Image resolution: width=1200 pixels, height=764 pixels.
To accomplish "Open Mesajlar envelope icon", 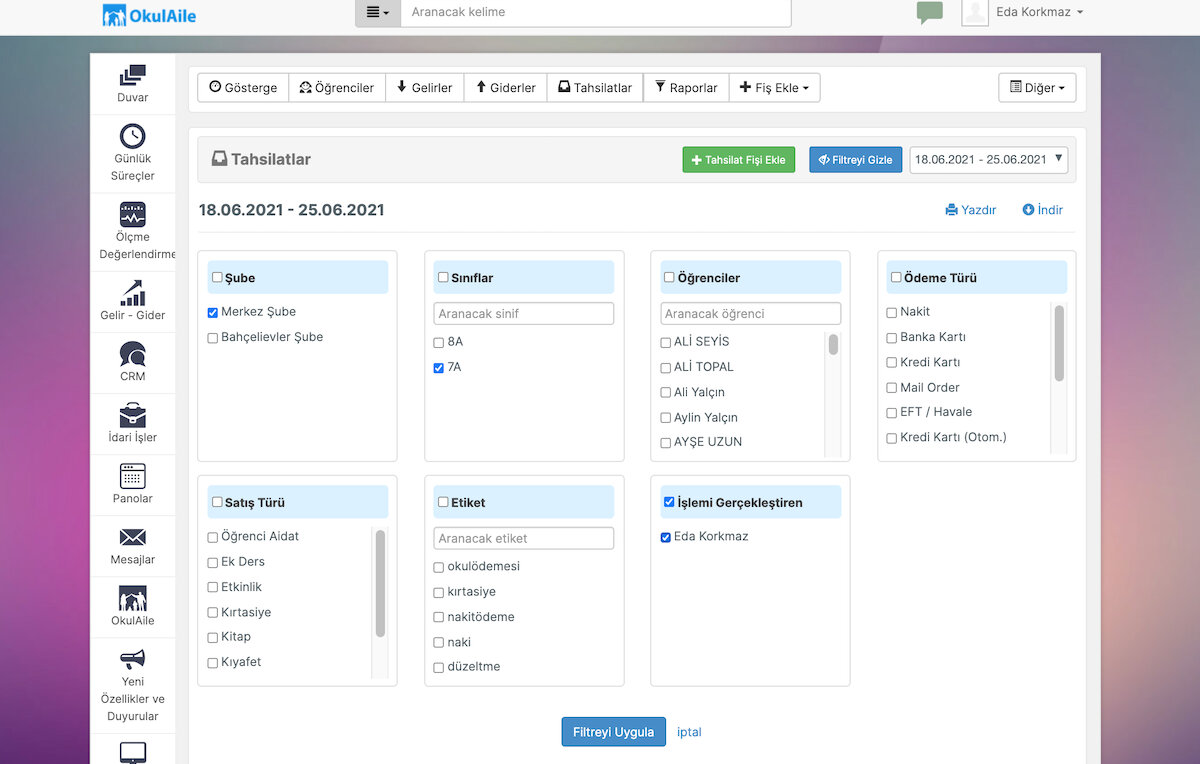I will 132,537.
